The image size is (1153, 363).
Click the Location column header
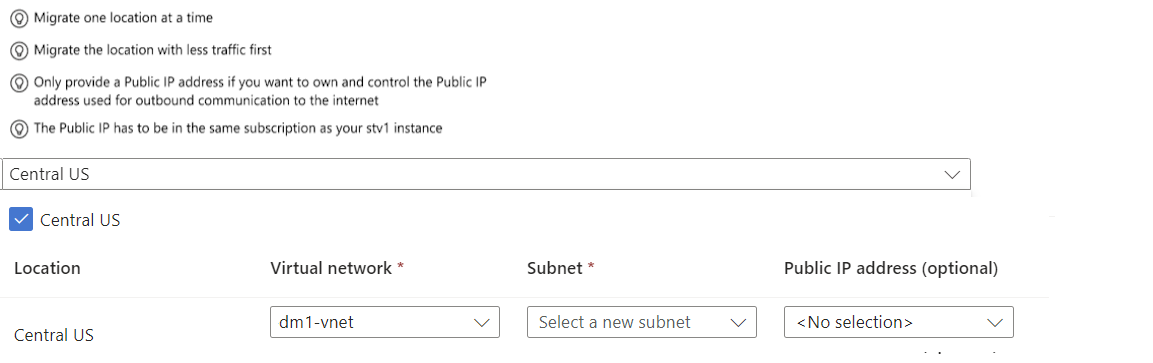click(x=47, y=268)
